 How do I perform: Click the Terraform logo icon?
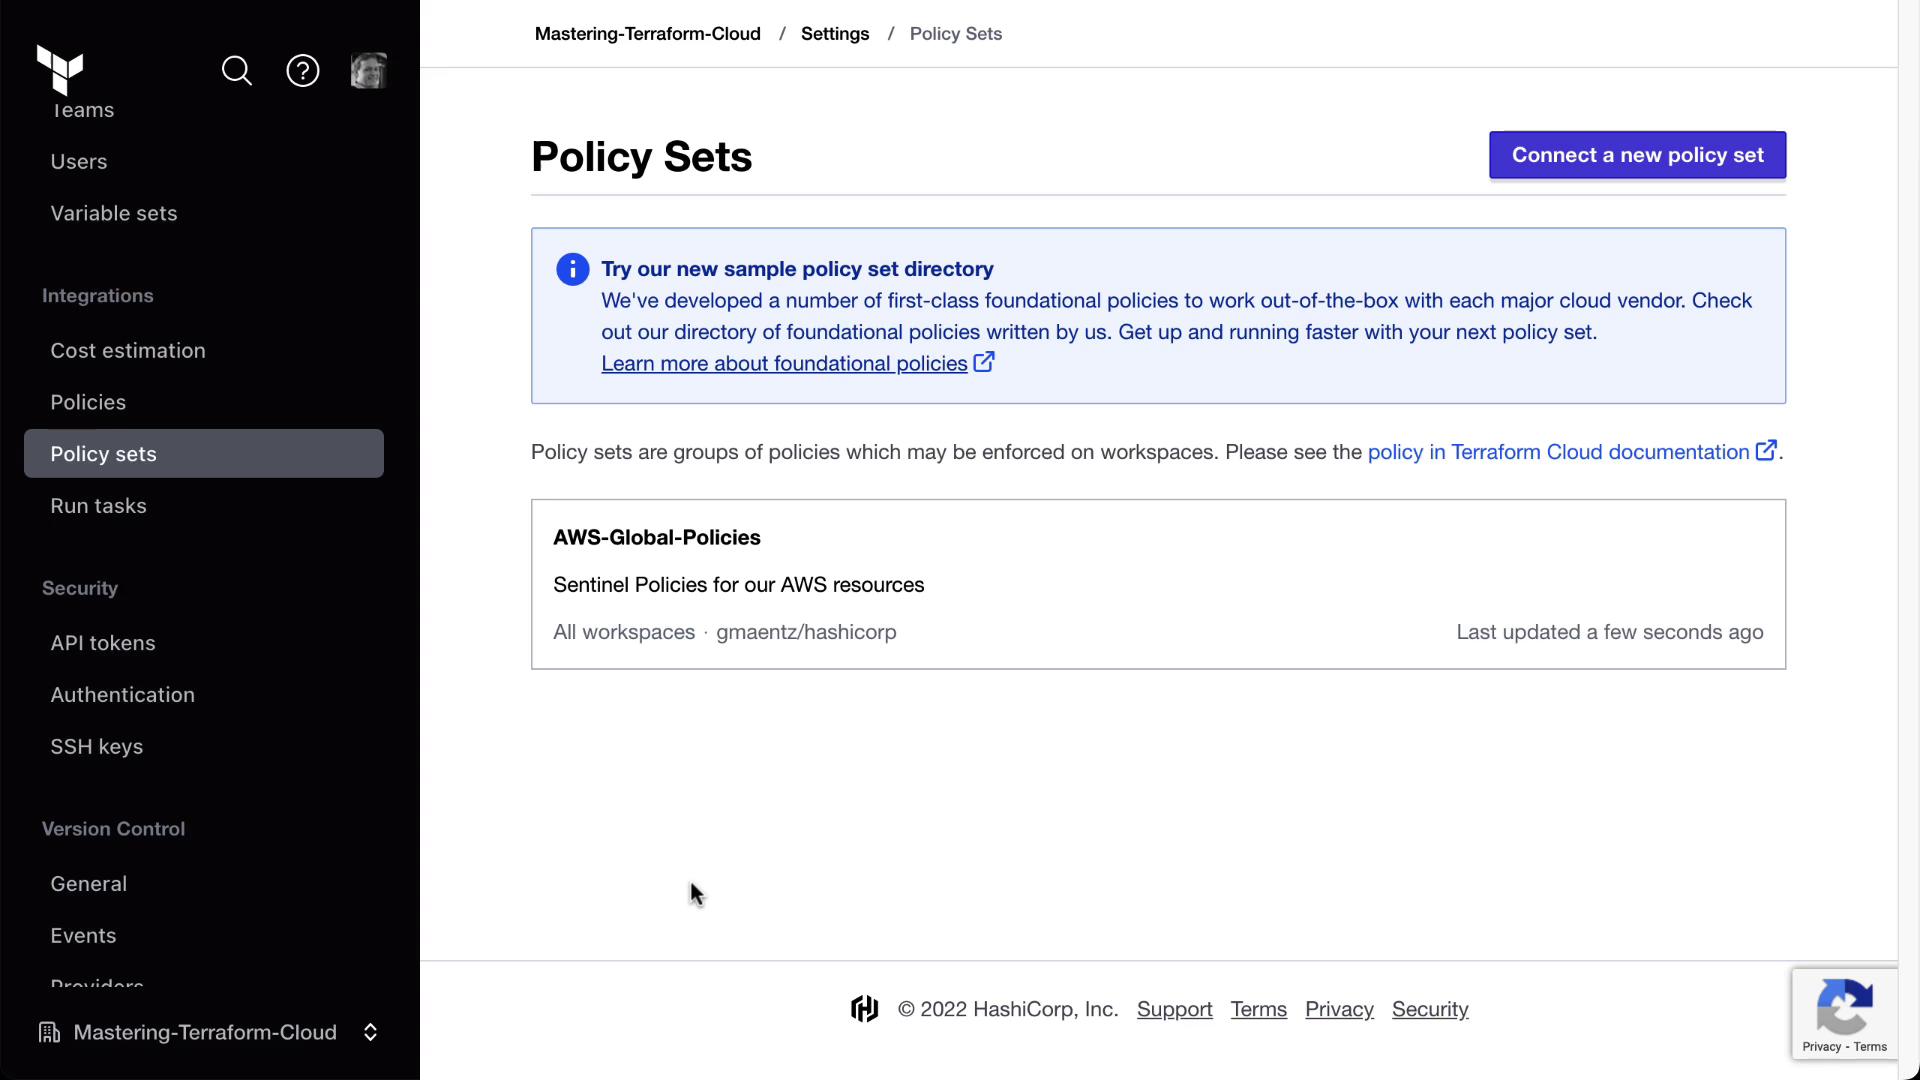(x=60, y=70)
